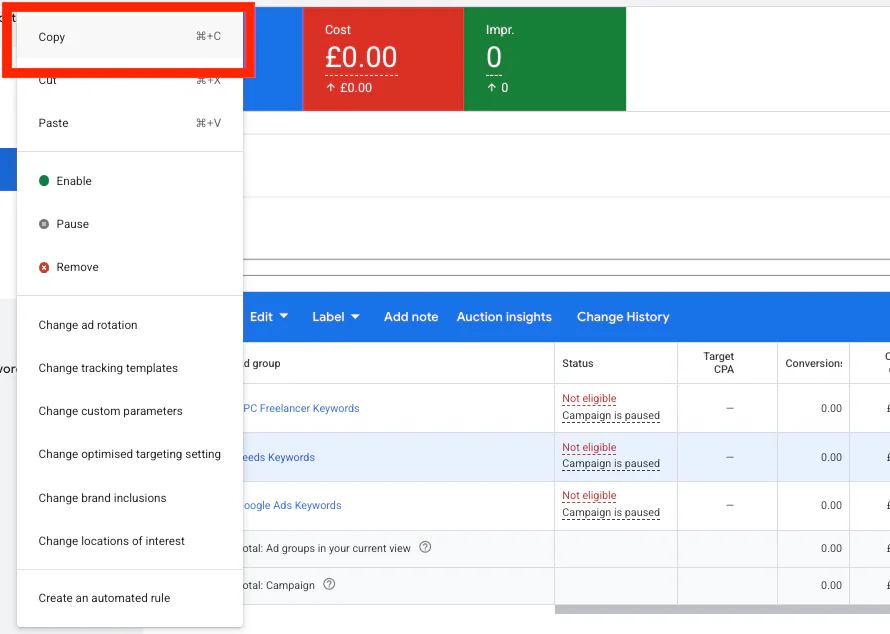Open the eeds Keywords ad group
890x634 pixels.
pyautogui.click(x=279, y=457)
